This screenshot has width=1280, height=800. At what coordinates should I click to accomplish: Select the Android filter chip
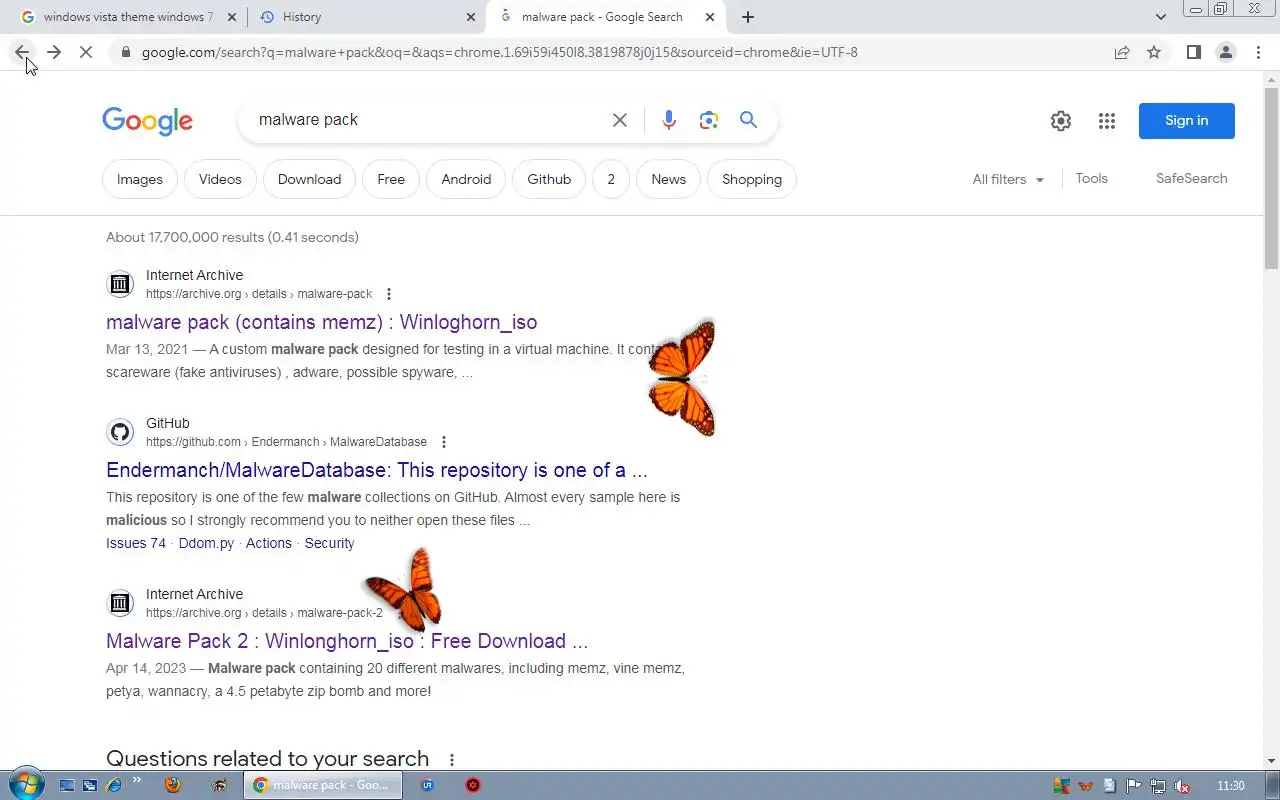point(466,179)
